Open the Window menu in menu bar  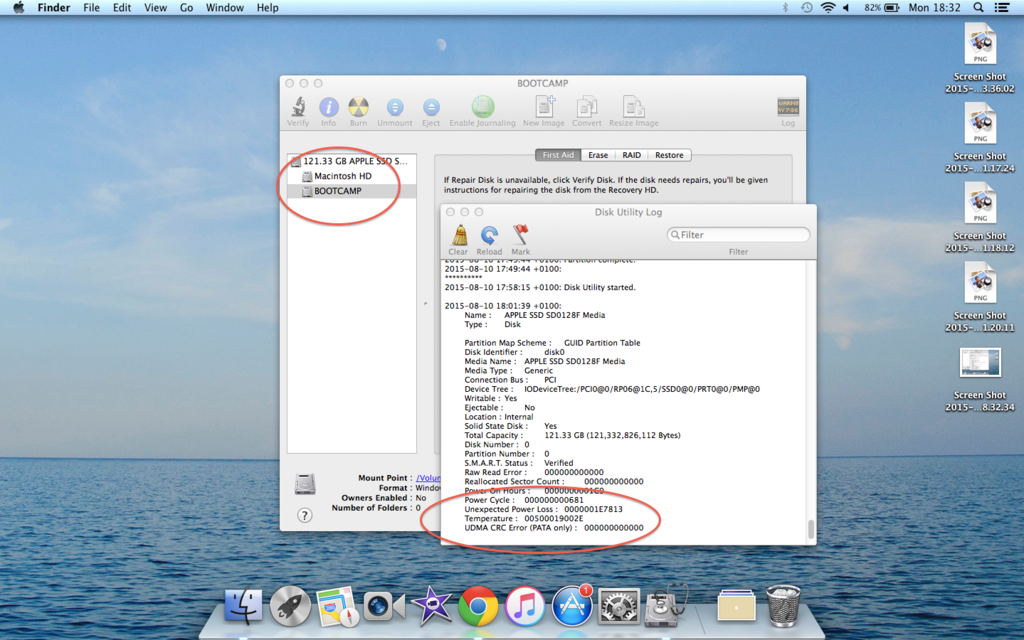(x=224, y=8)
